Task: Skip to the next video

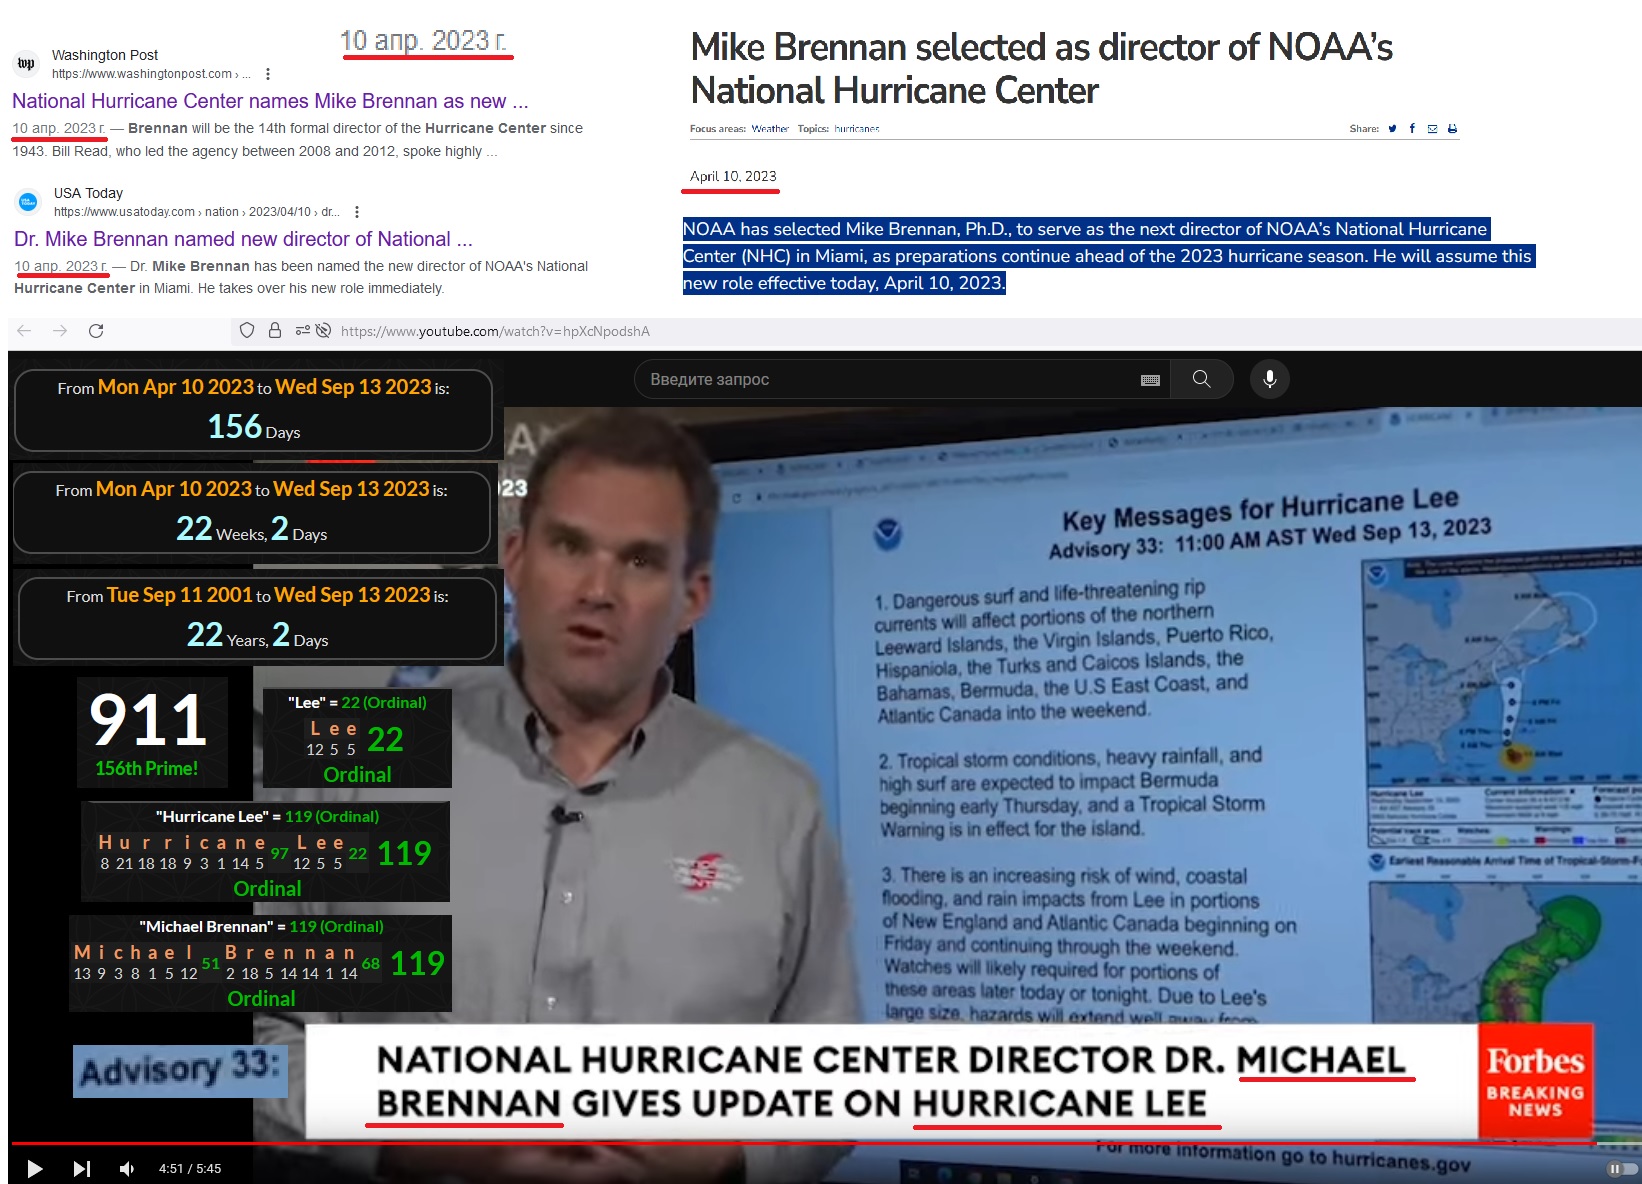Action: click(x=82, y=1168)
